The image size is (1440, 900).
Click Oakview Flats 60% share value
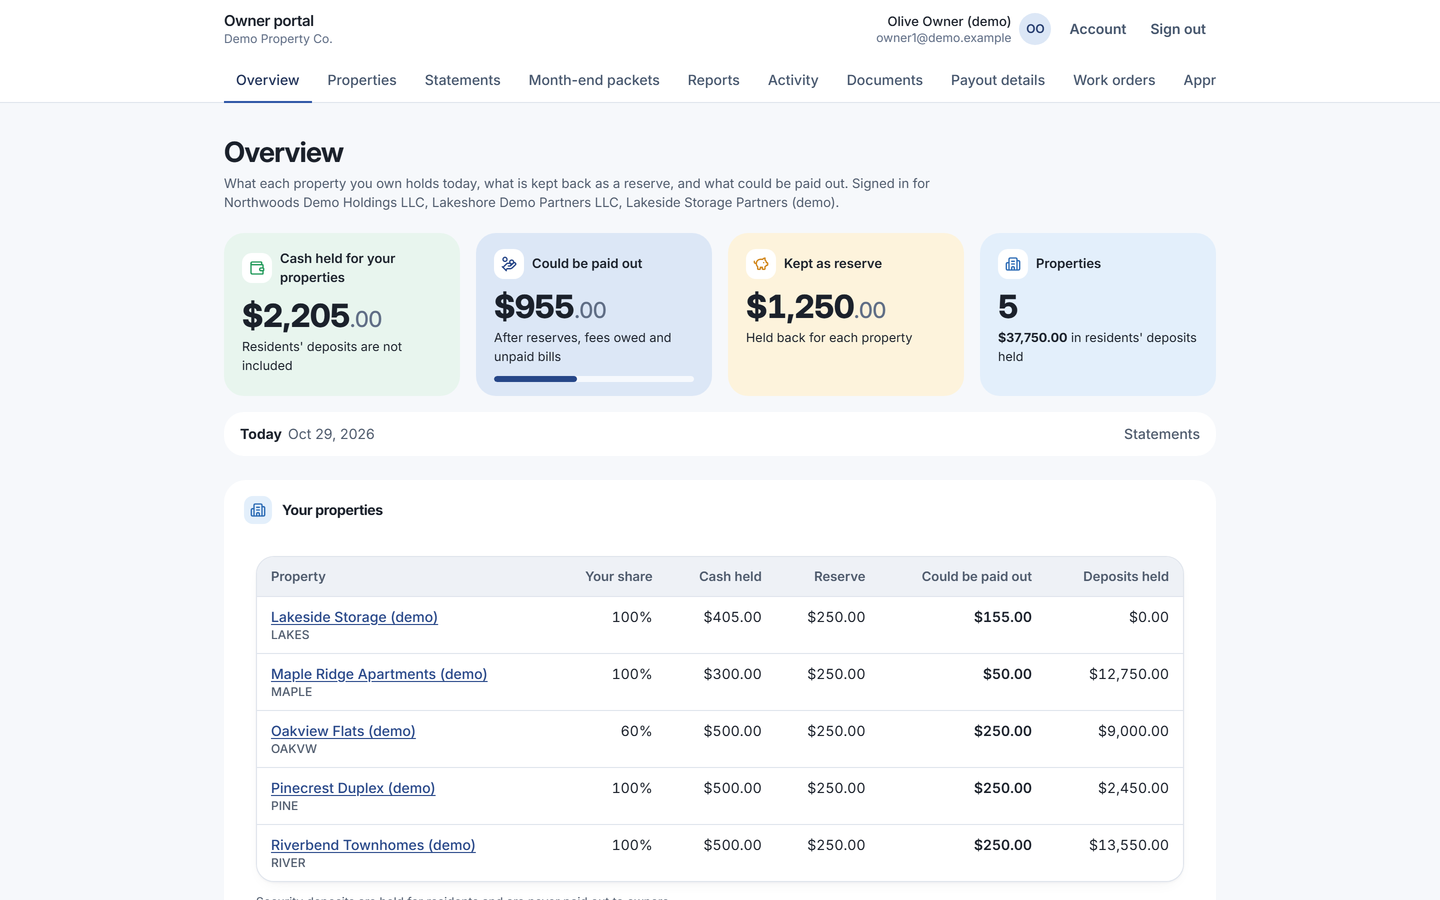[636, 731]
